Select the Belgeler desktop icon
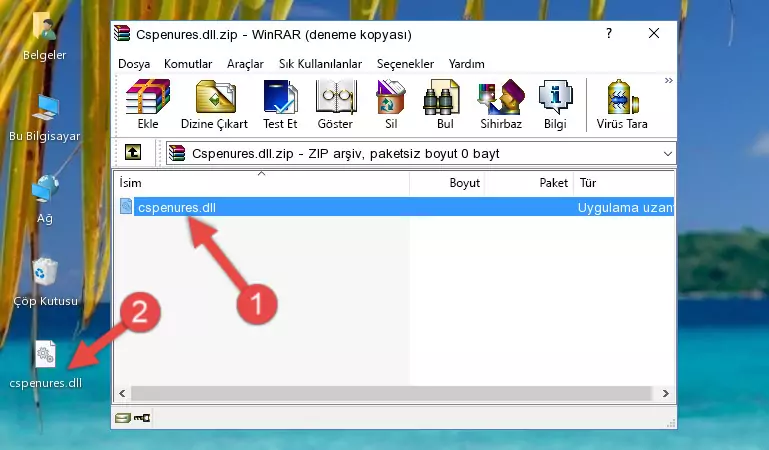 pos(45,37)
